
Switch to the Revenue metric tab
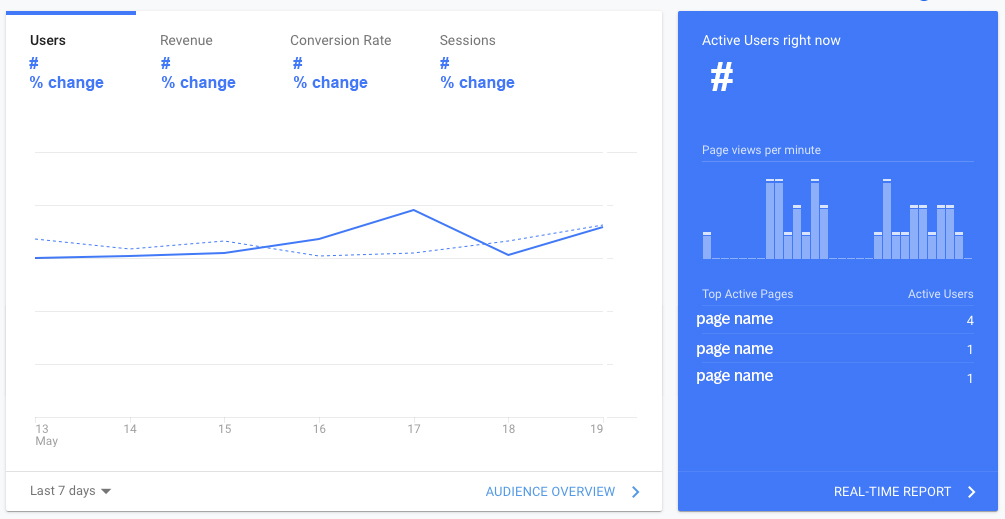186,41
